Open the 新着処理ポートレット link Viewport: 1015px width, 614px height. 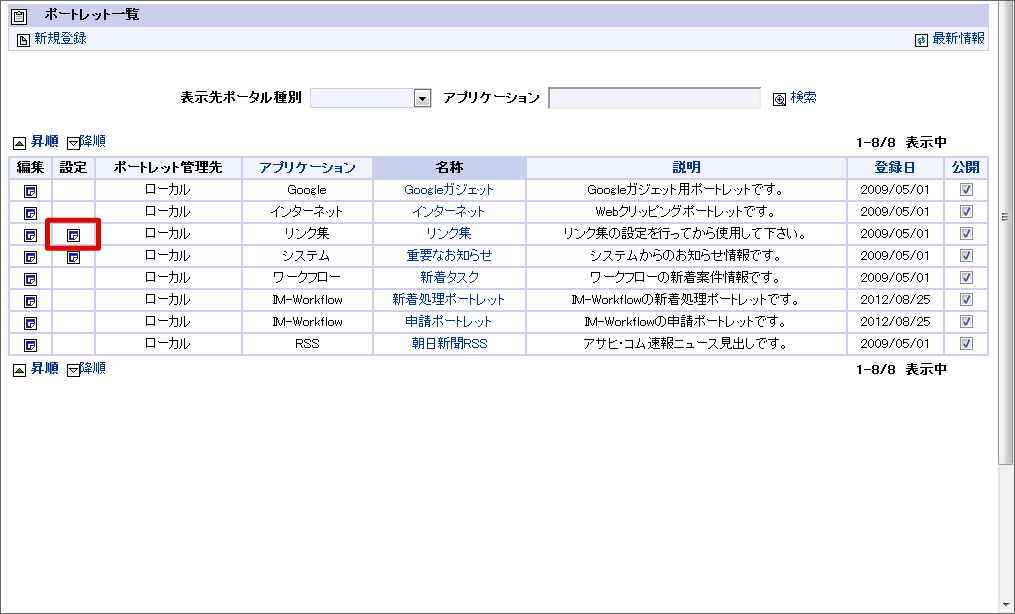[x=449, y=300]
